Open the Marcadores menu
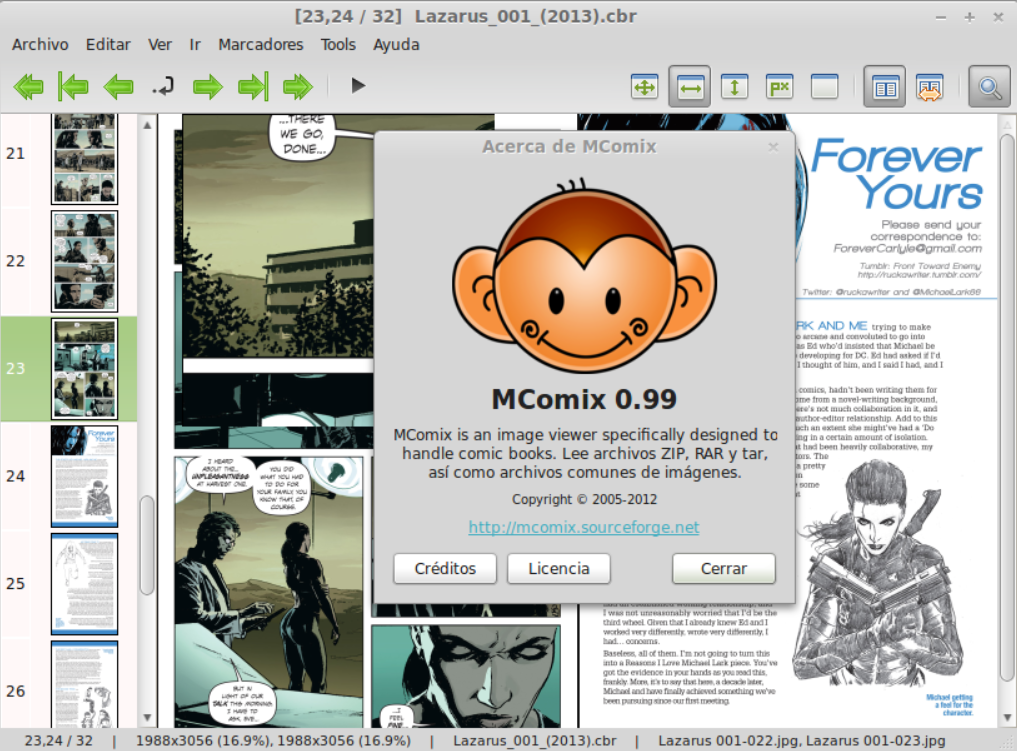1017x751 pixels. pos(261,45)
